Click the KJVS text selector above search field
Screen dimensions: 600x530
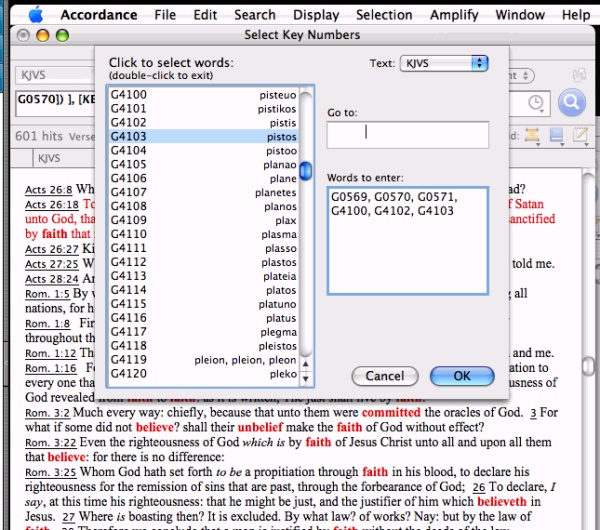tap(55, 75)
